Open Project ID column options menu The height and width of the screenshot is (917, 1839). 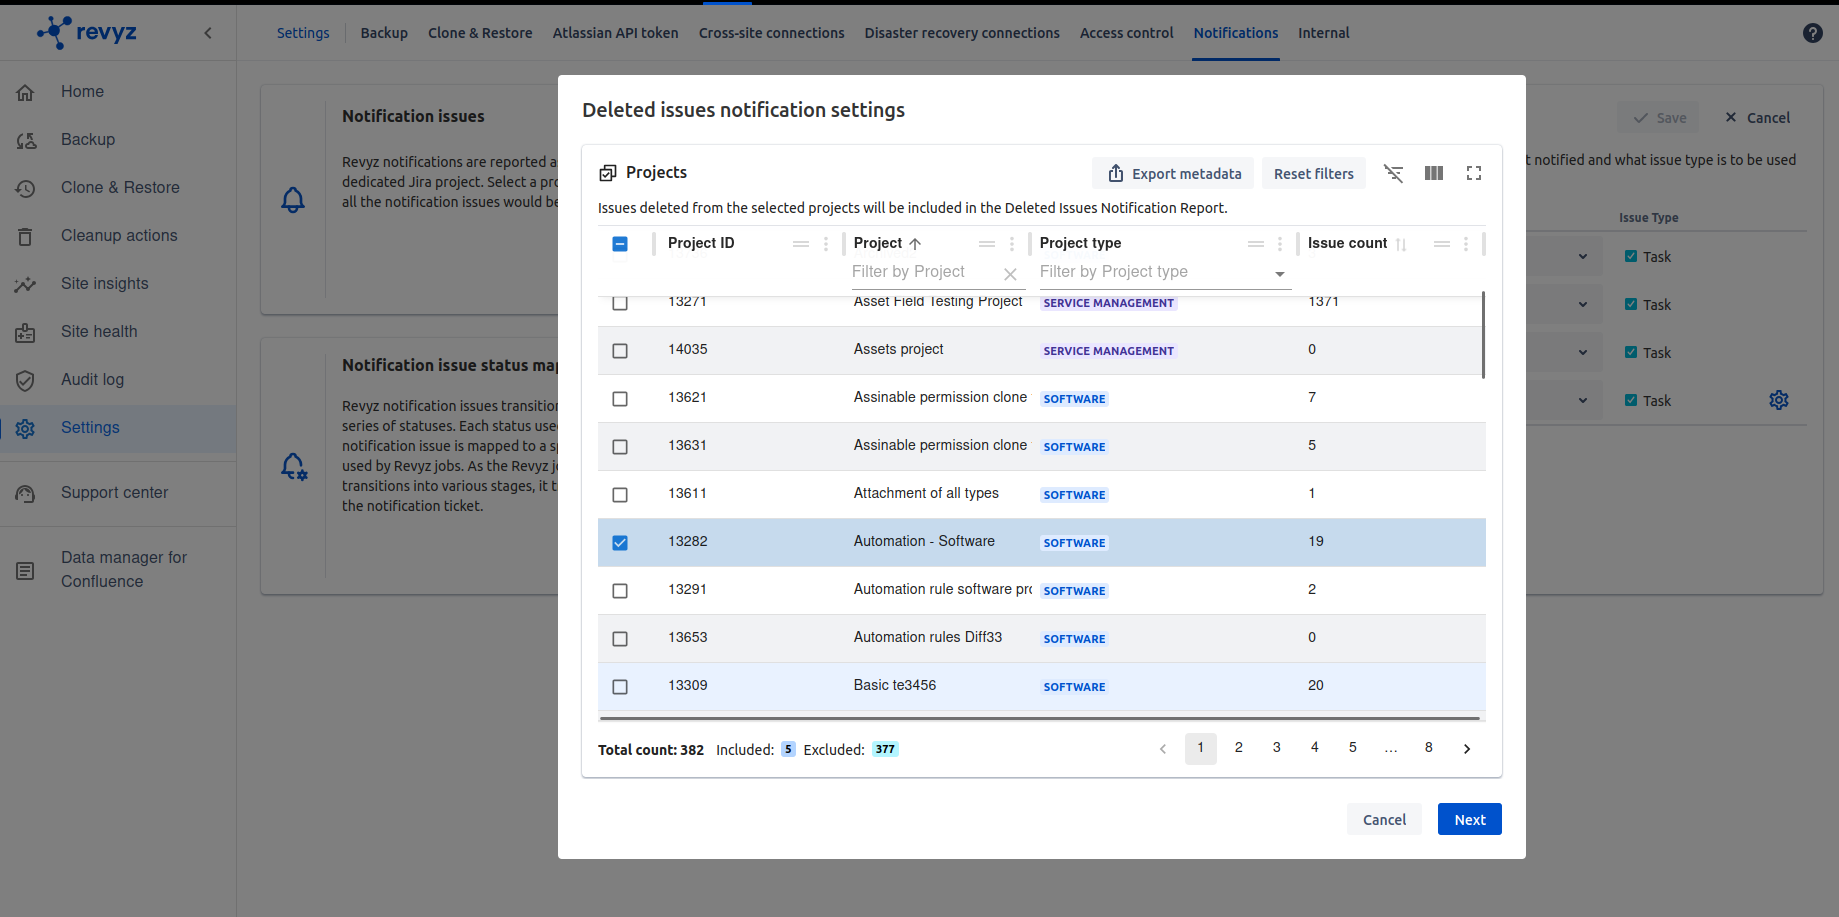click(x=825, y=244)
